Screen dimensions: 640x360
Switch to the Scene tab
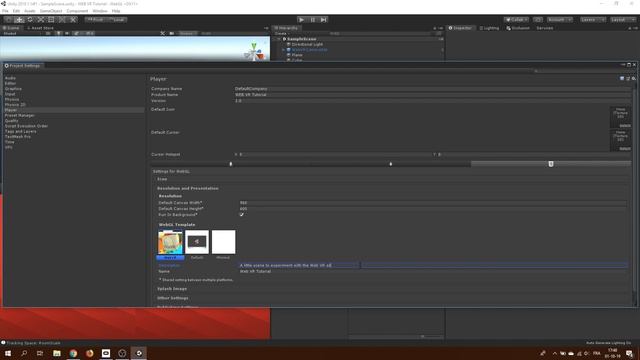click(11, 28)
